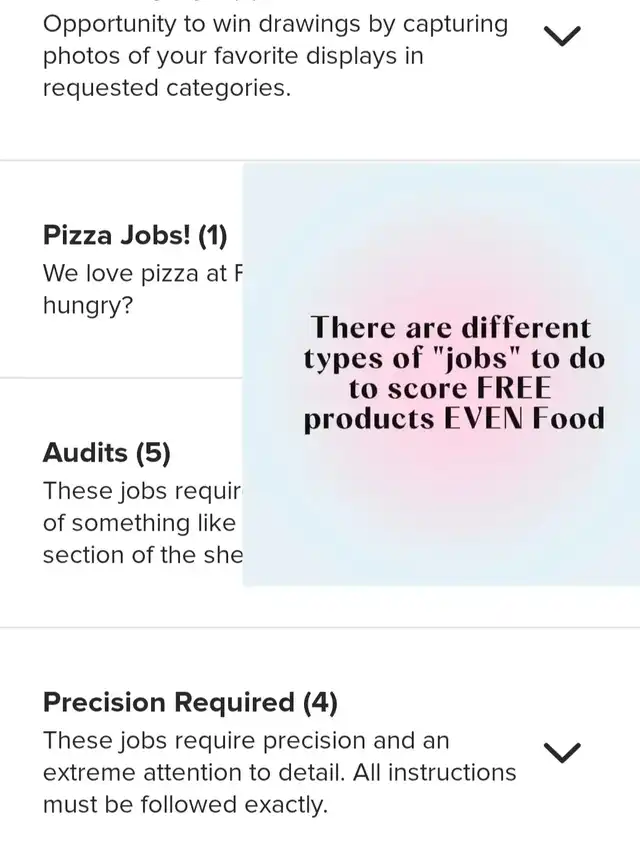Tap "extreme attention to detail" description line

pyautogui.click(x=279, y=773)
